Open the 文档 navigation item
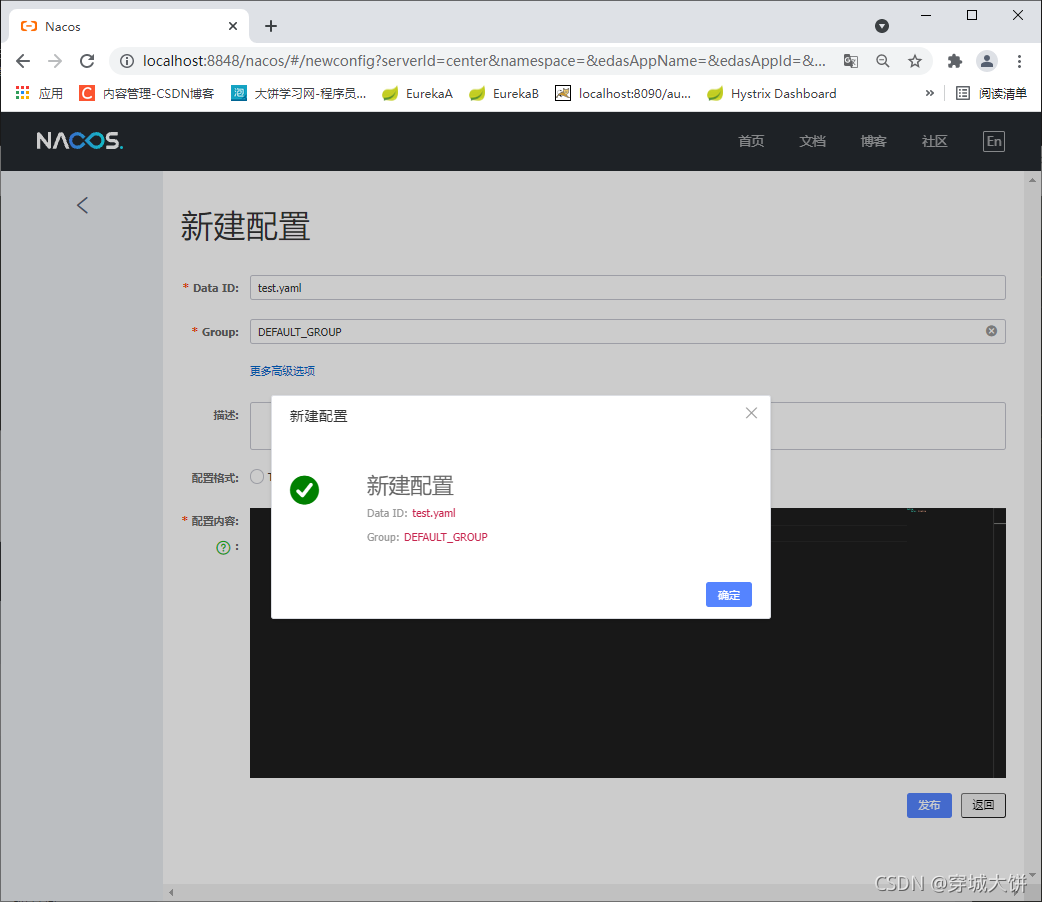The width and height of the screenshot is (1042, 902). pyautogui.click(x=812, y=140)
